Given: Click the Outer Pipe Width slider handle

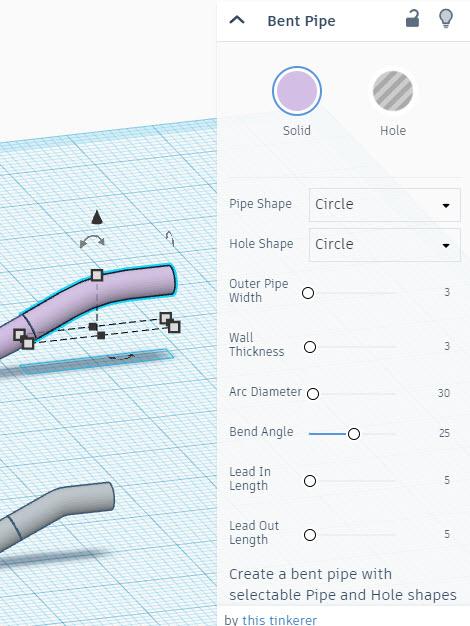Looking at the screenshot, I should click(x=308, y=293).
